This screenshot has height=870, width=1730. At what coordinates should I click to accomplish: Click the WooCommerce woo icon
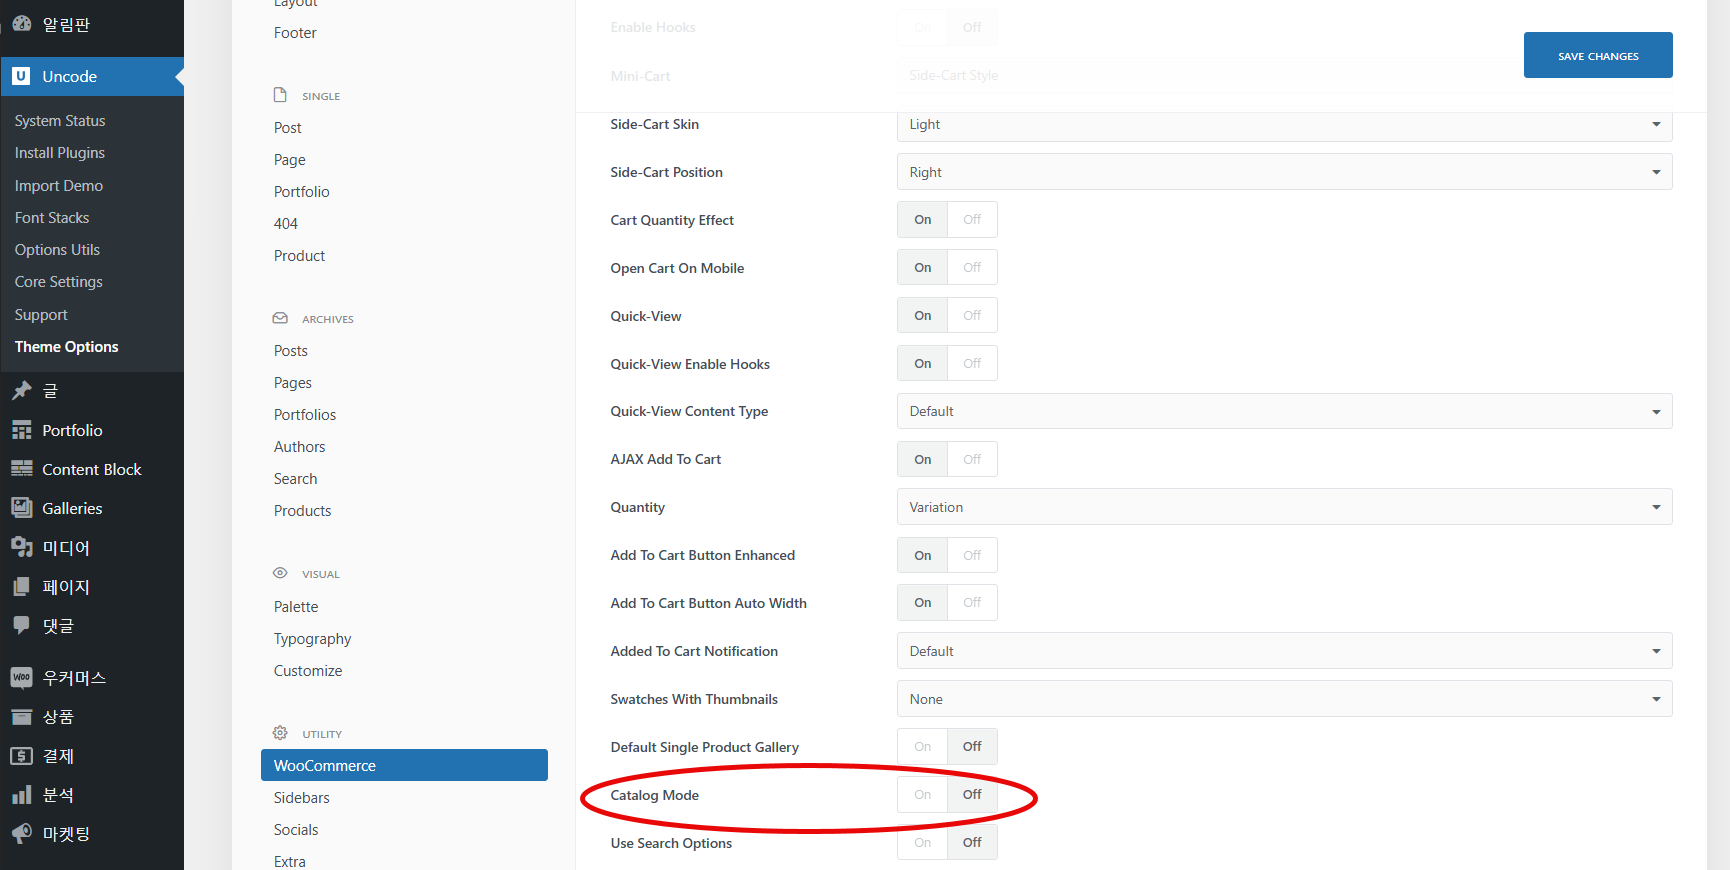22,677
